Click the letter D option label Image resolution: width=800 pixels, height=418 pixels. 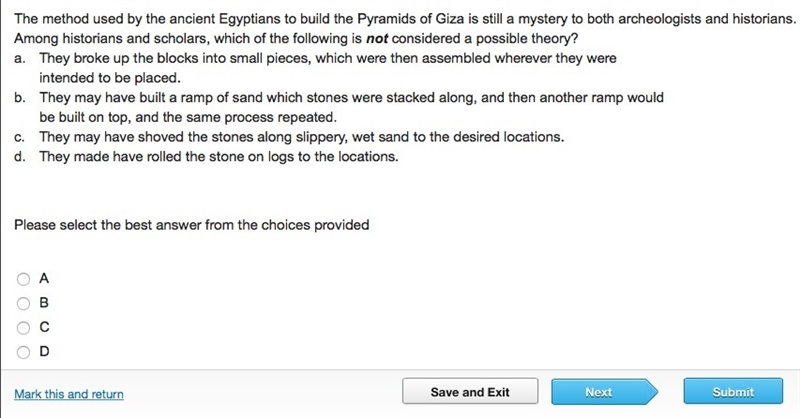44,352
